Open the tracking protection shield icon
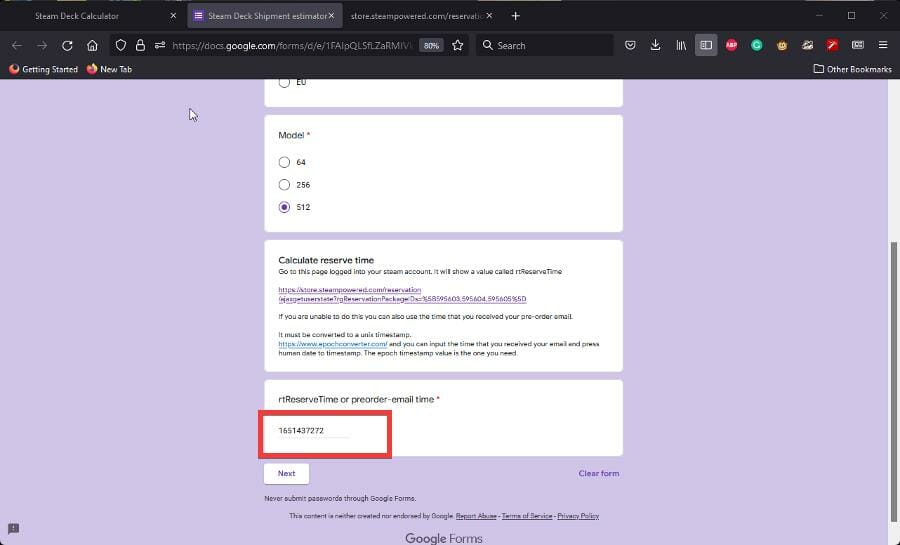Screen dimensions: 900x545 pos(121,45)
